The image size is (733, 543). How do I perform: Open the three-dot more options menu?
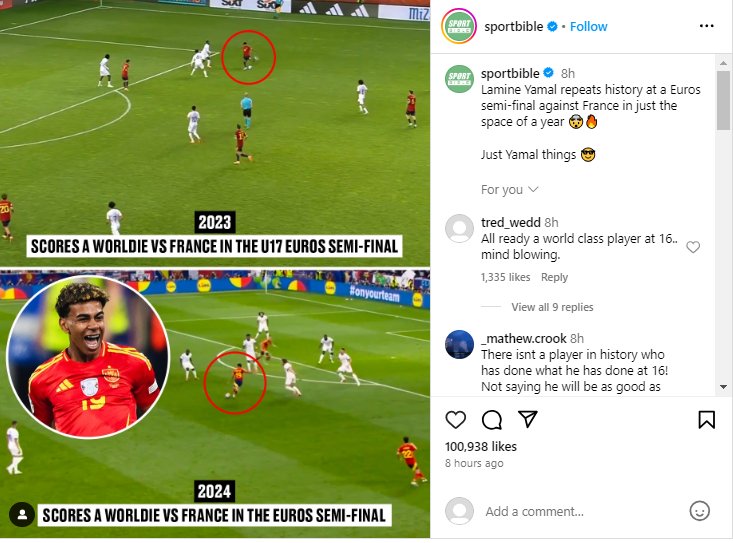pyautogui.click(x=706, y=26)
